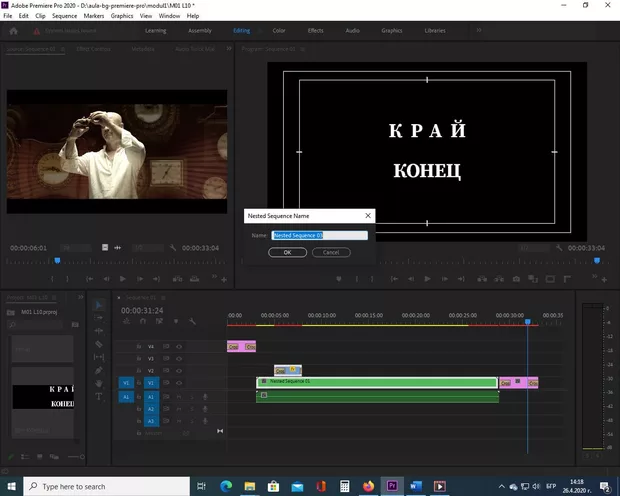This screenshot has width=620, height=496.
Task: Select the Selection arrow tool
Action: click(x=100, y=305)
